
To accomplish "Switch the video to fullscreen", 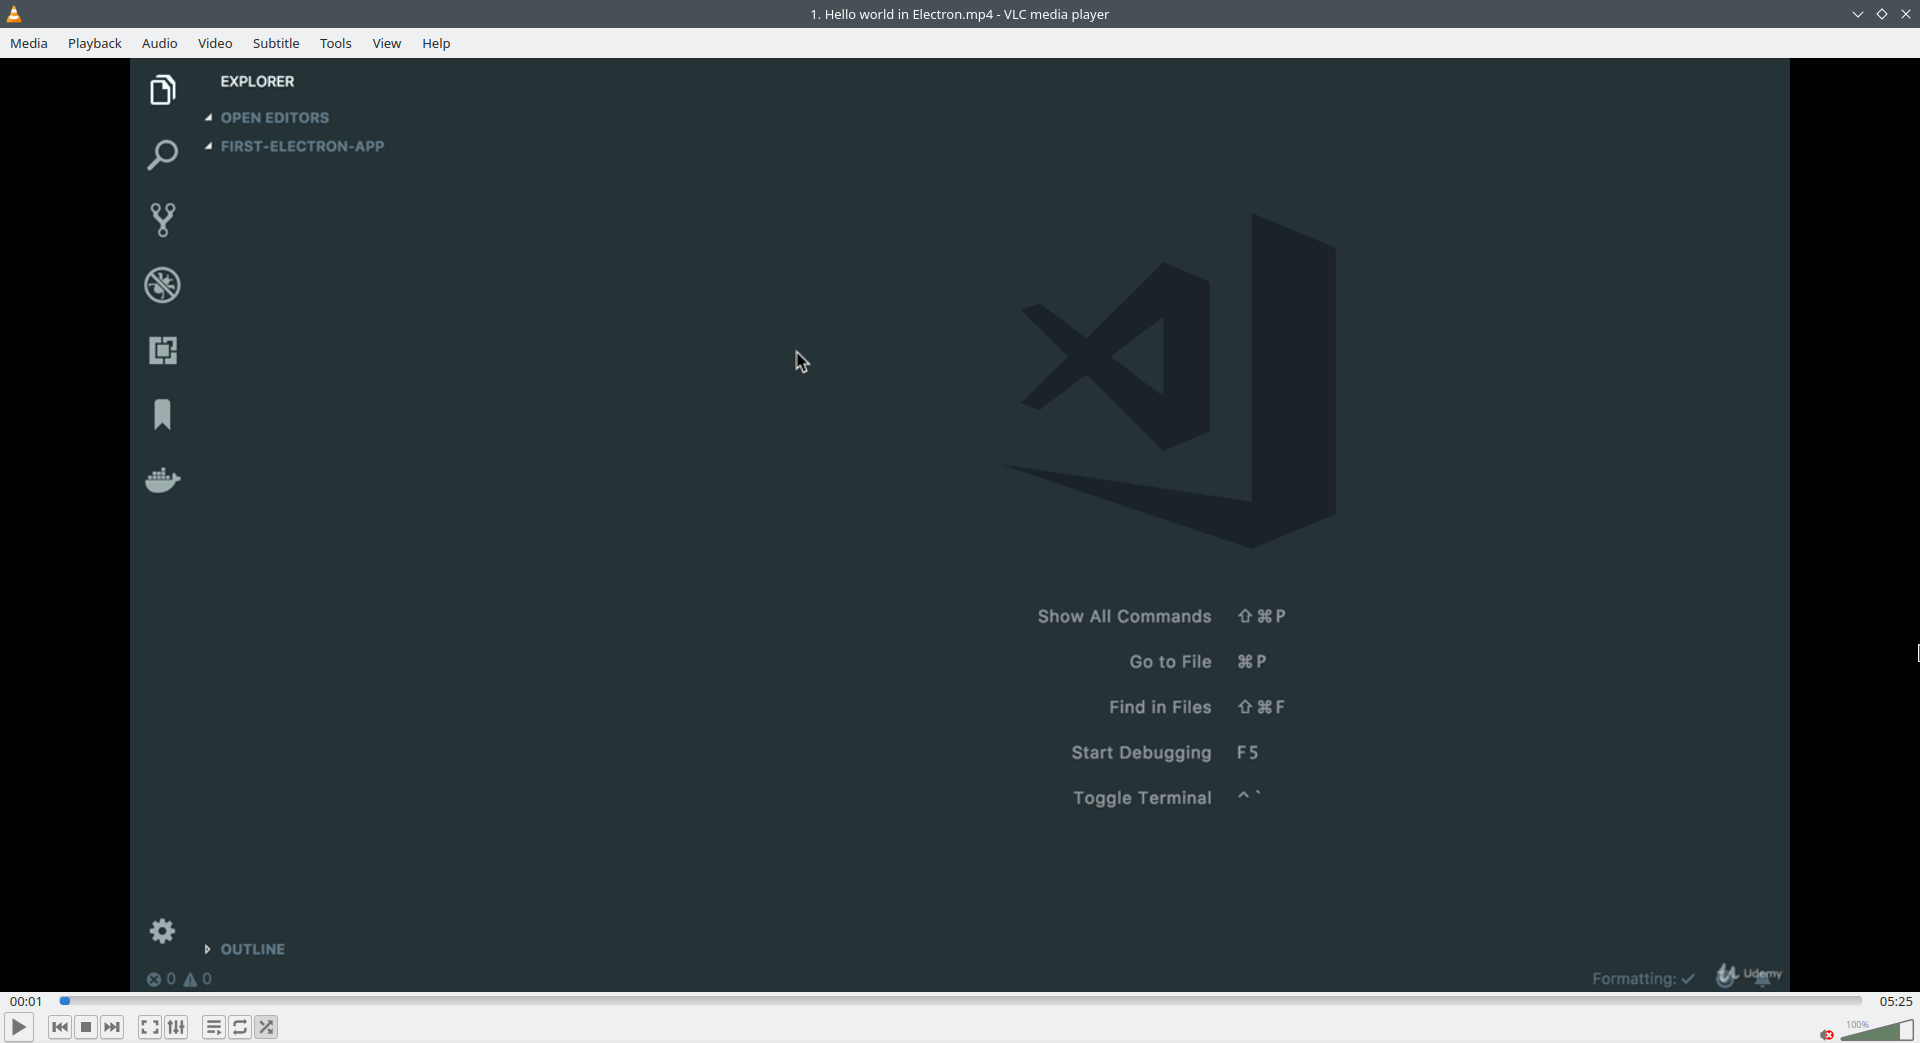I will pyautogui.click(x=149, y=1027).
